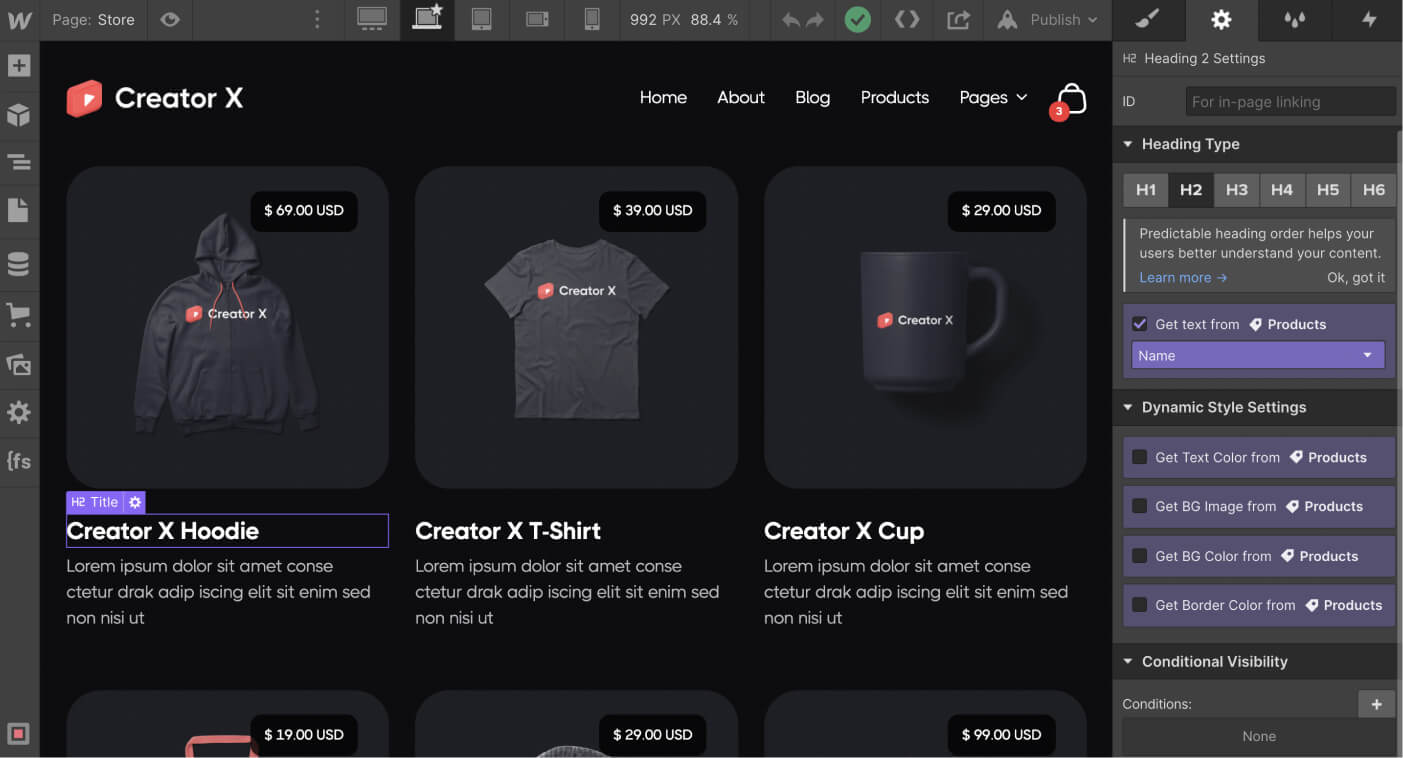1403x758 pixels.
Task: Click the Blog nav link
Action: tap(812, 97)
